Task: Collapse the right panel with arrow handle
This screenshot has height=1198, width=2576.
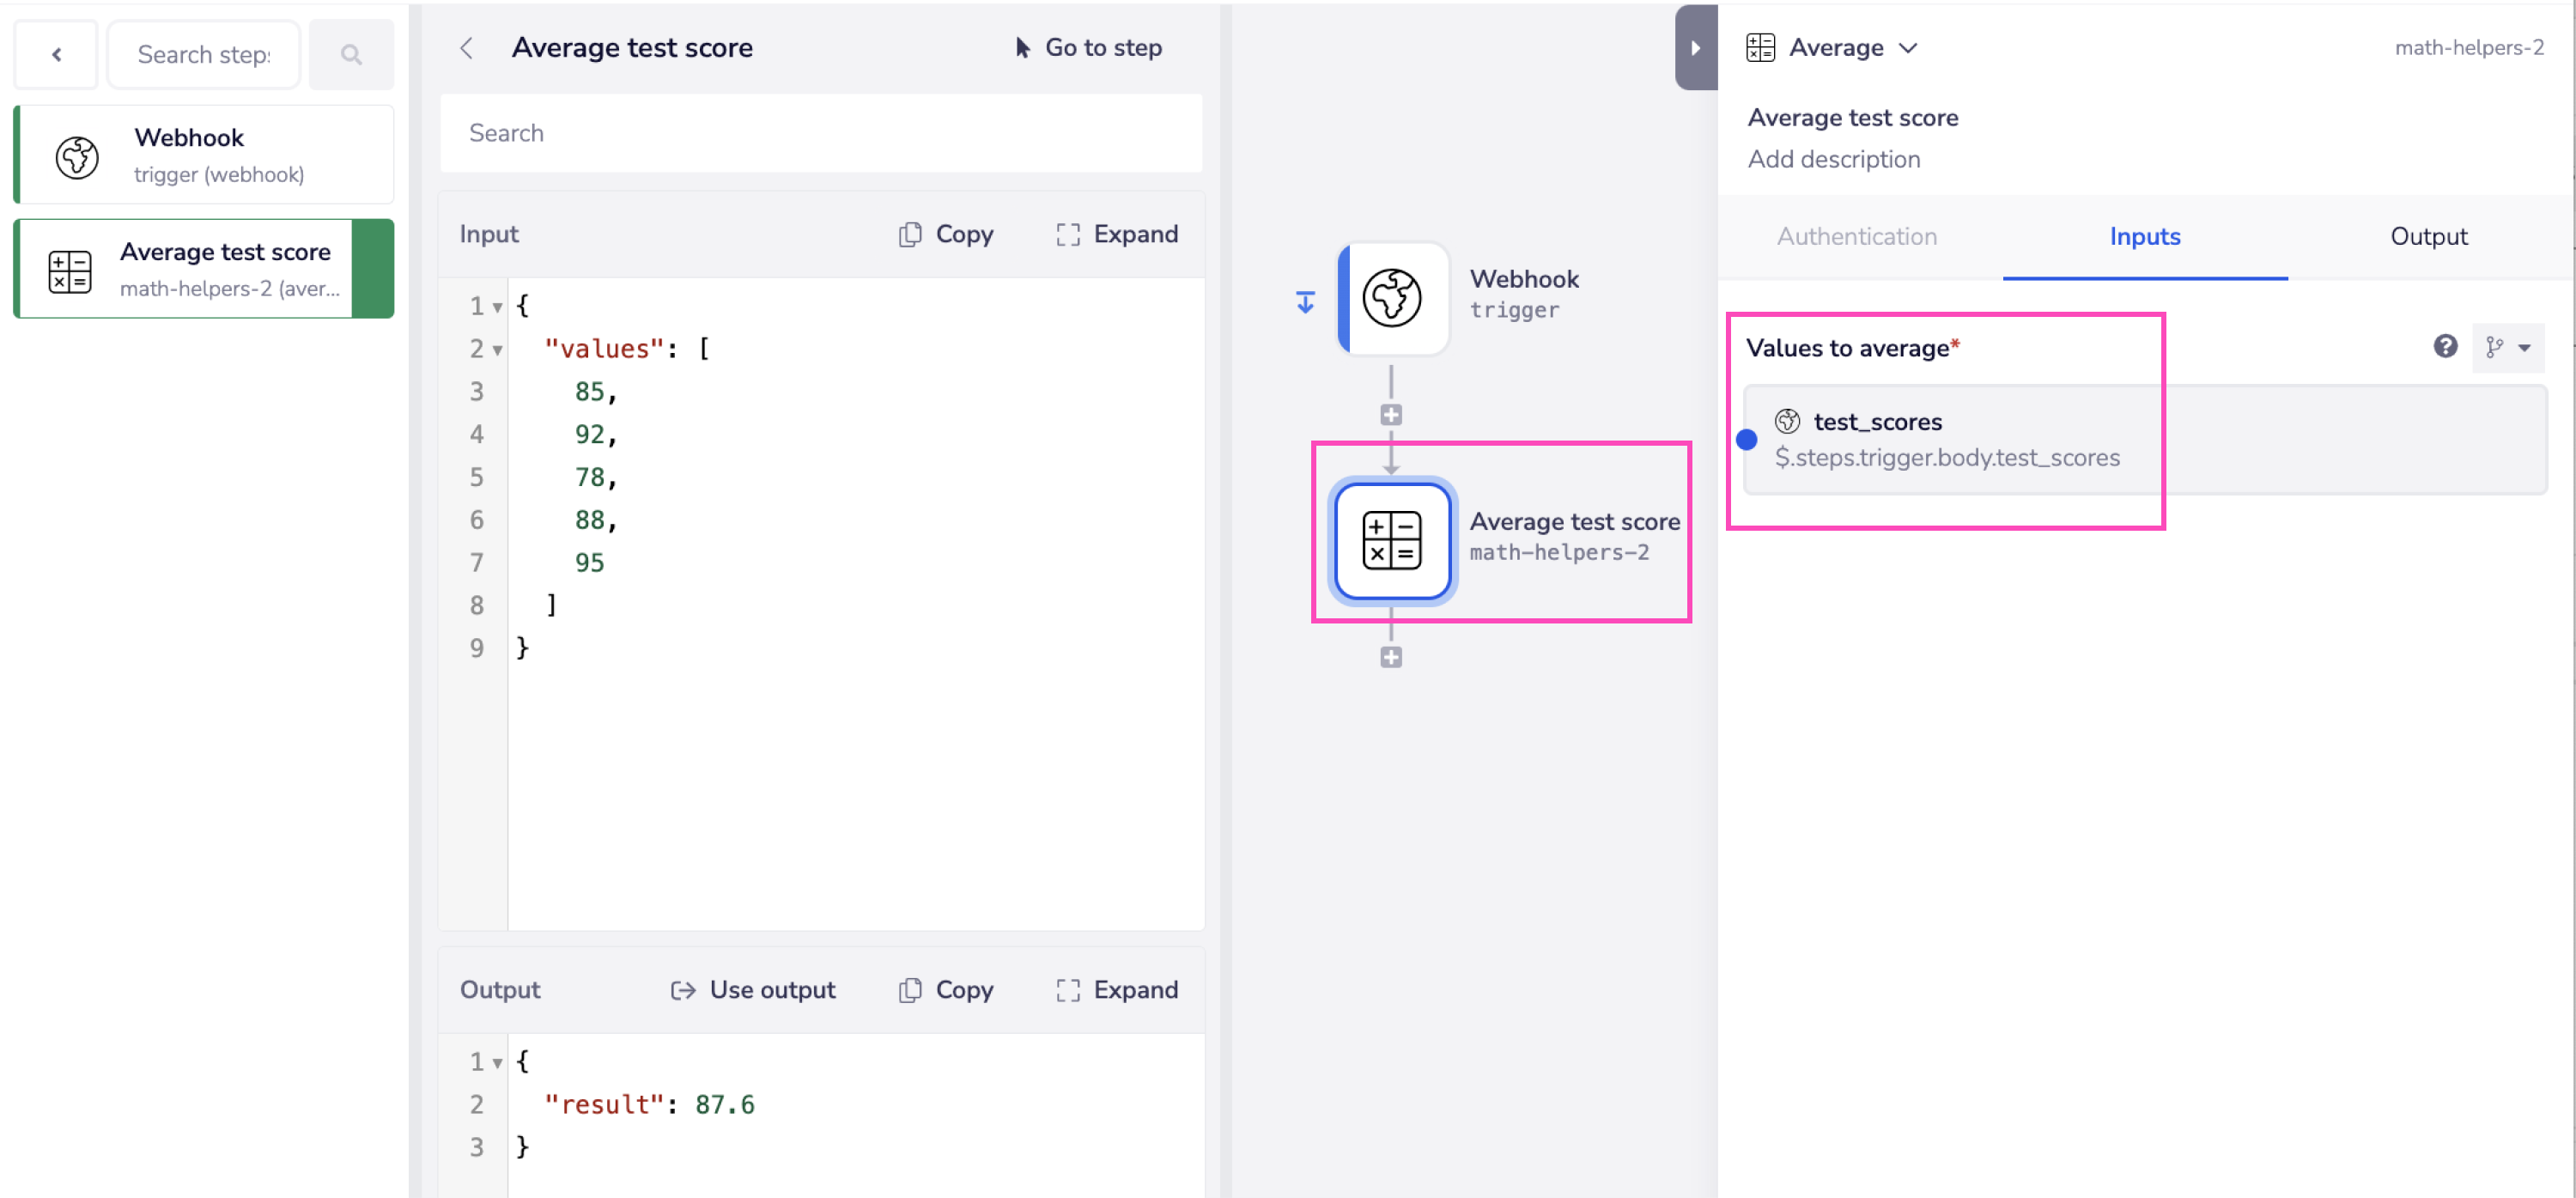Action: pyautogui.click(x=1695, y=48)
